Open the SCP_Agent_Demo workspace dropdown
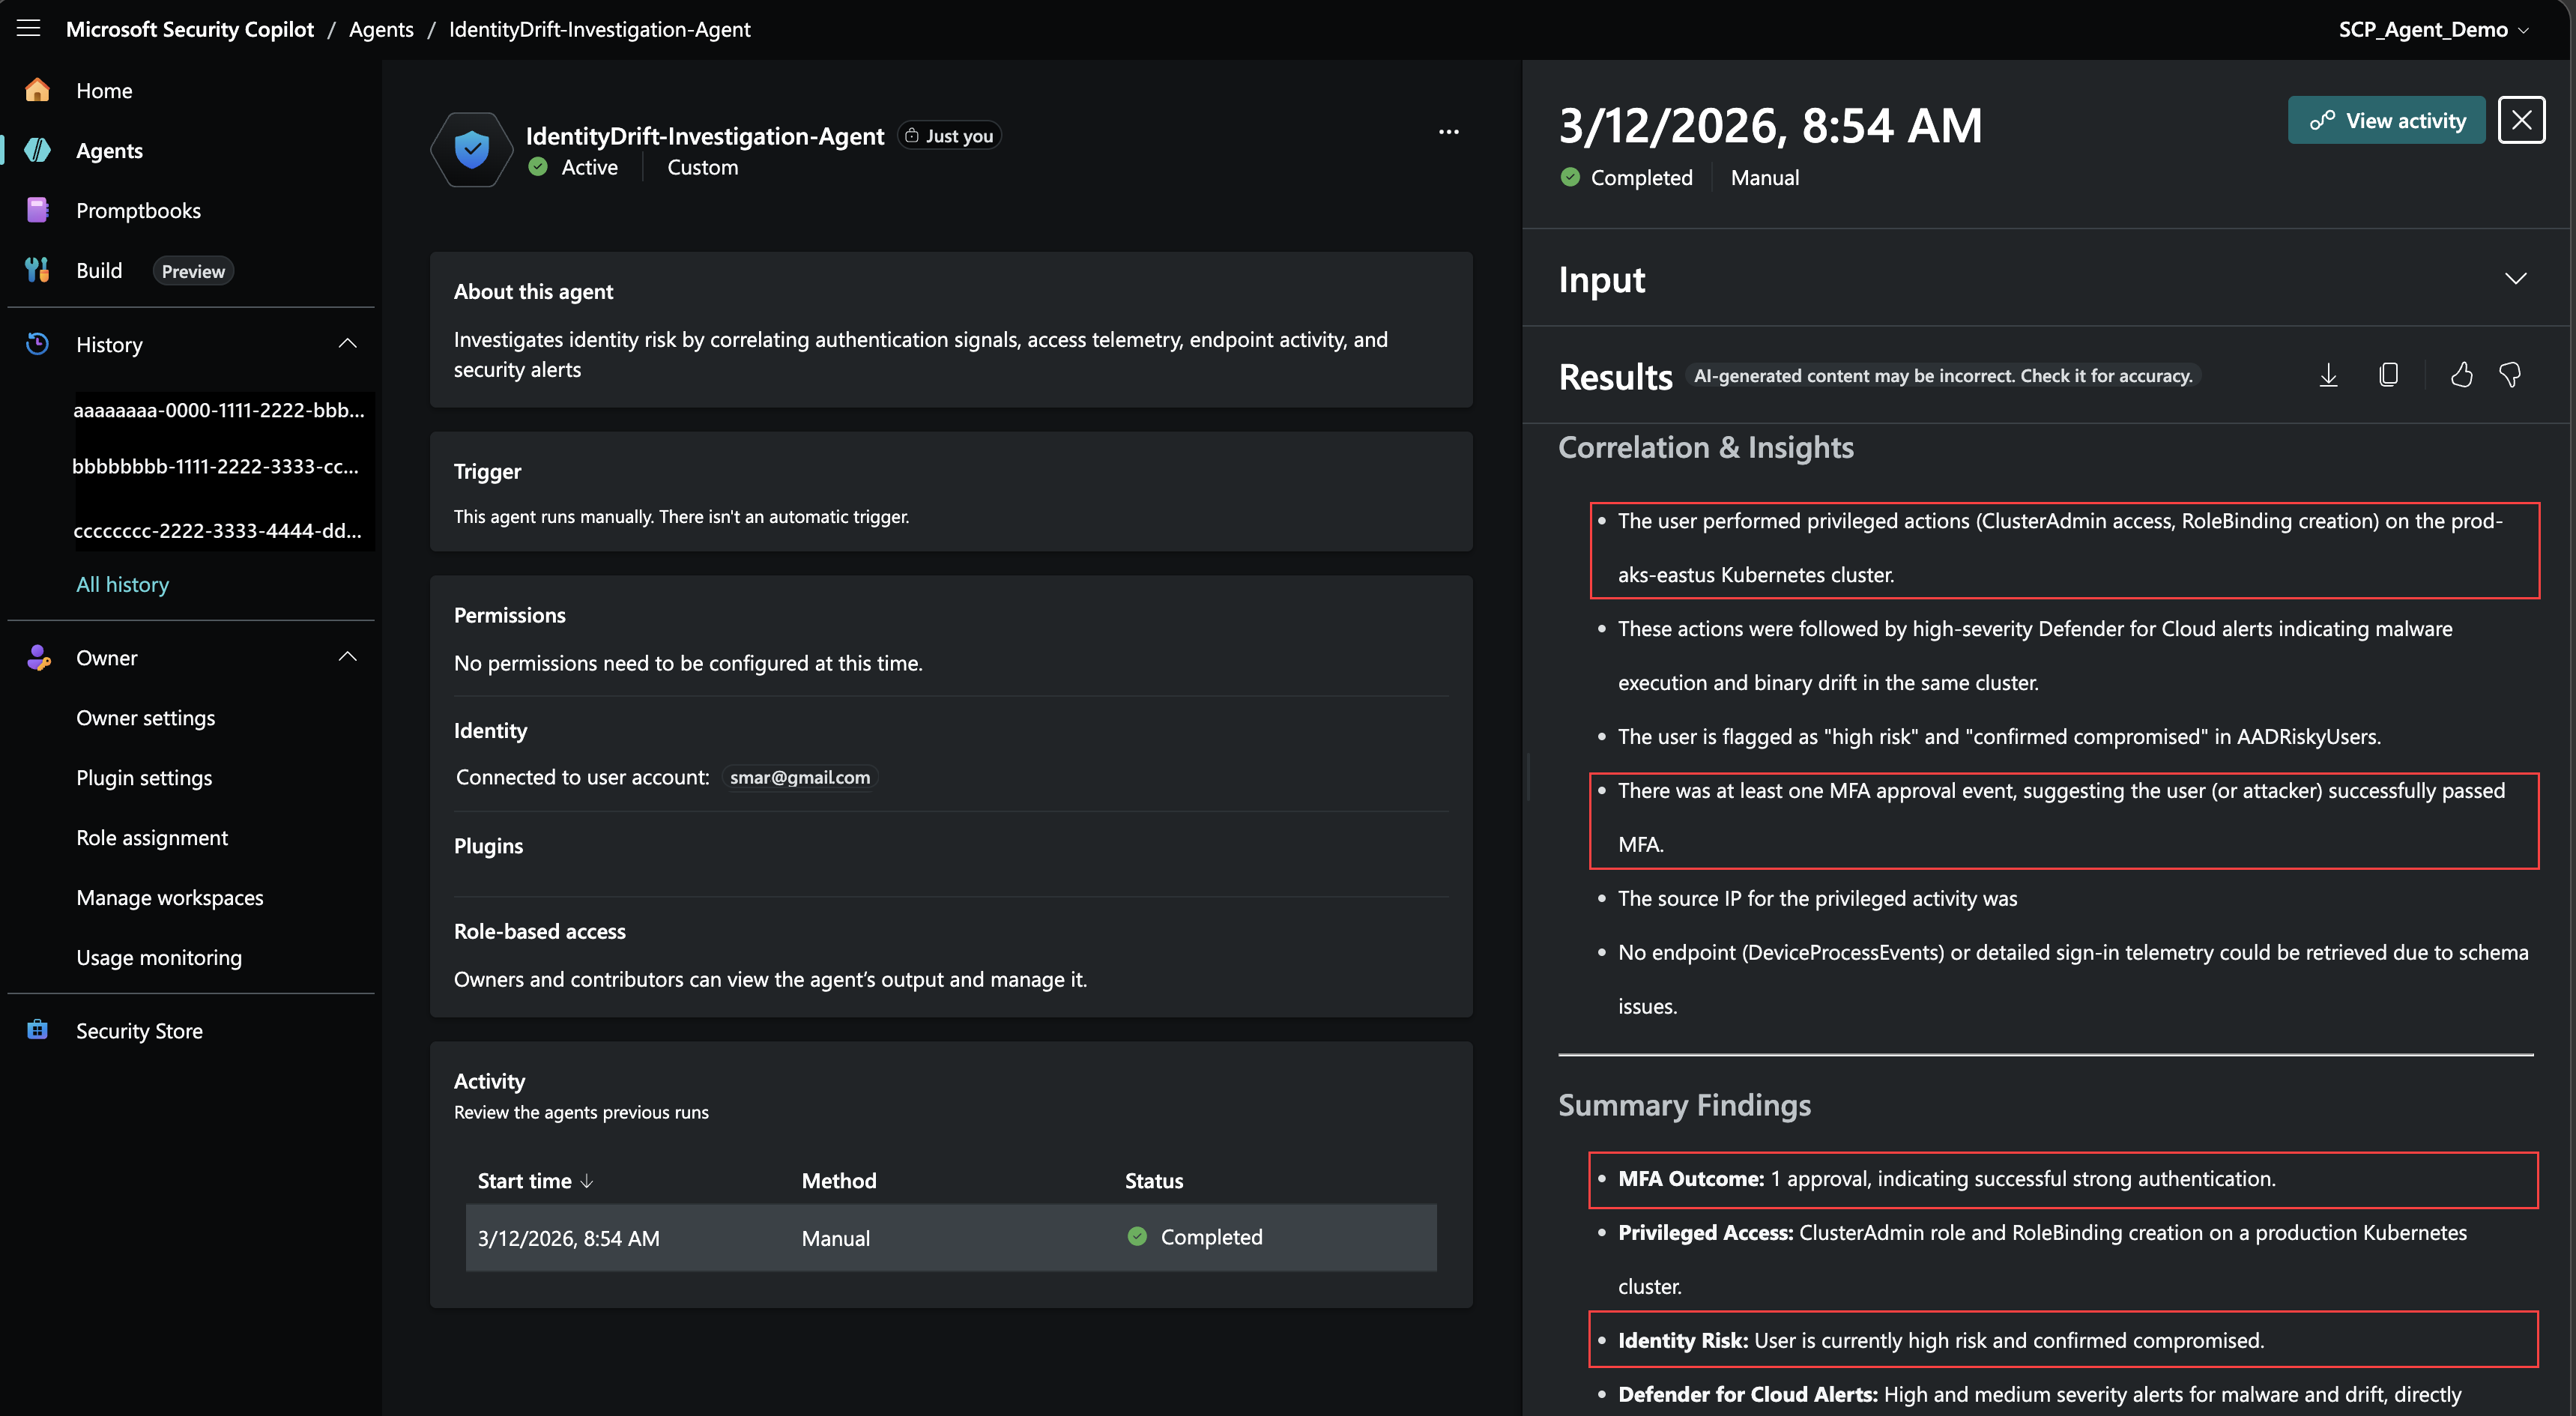The height and width of the screenshot is (1416, 2576). tap(2433, 29)
